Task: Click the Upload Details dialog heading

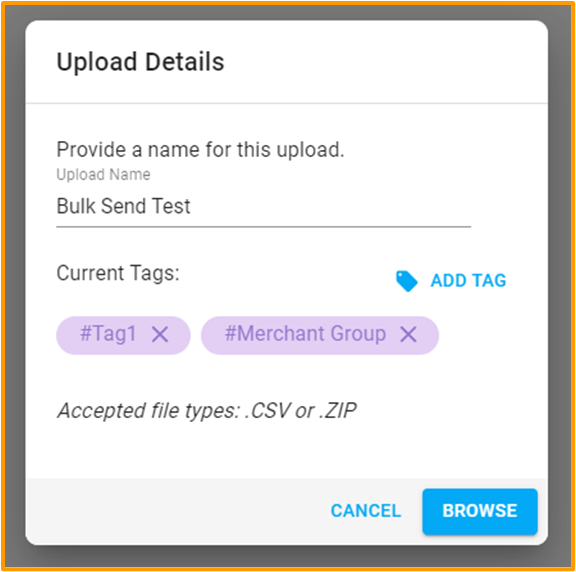Action: tap(140, 62)
